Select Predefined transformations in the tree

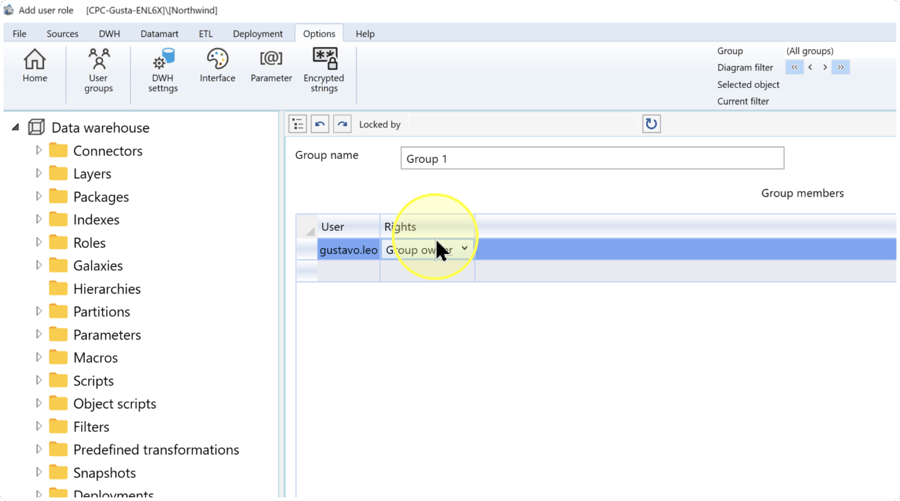coord(156,449)
